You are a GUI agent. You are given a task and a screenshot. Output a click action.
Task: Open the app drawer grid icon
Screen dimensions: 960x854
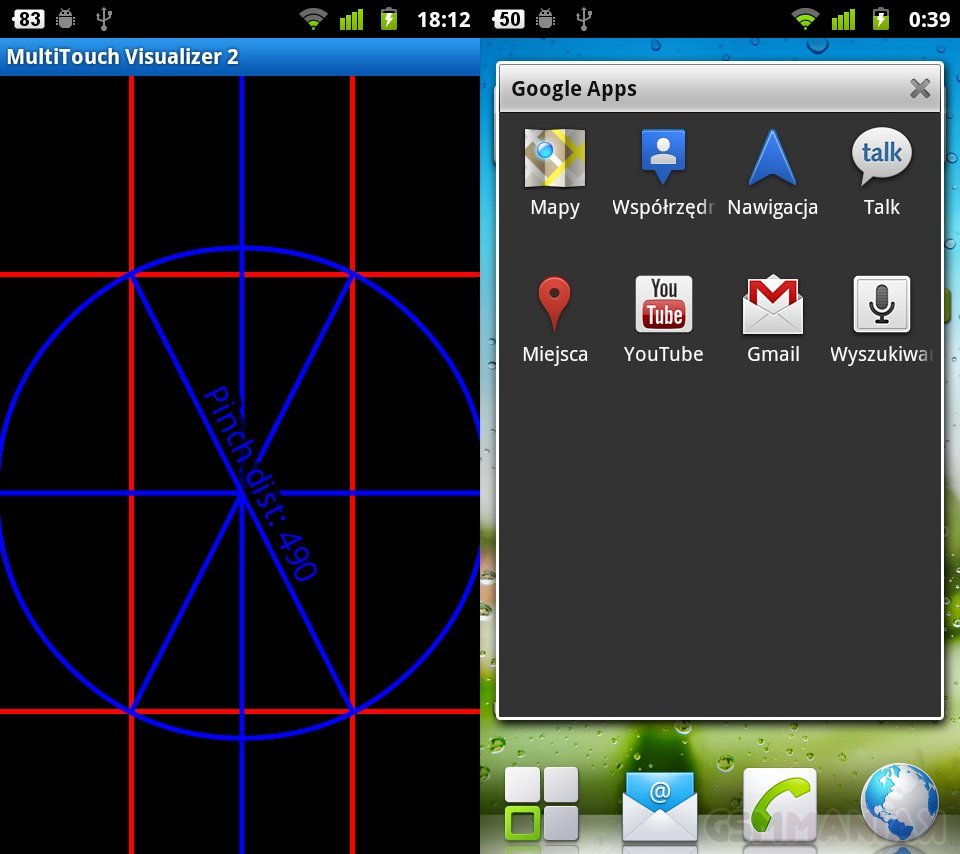tap(541, 803)
